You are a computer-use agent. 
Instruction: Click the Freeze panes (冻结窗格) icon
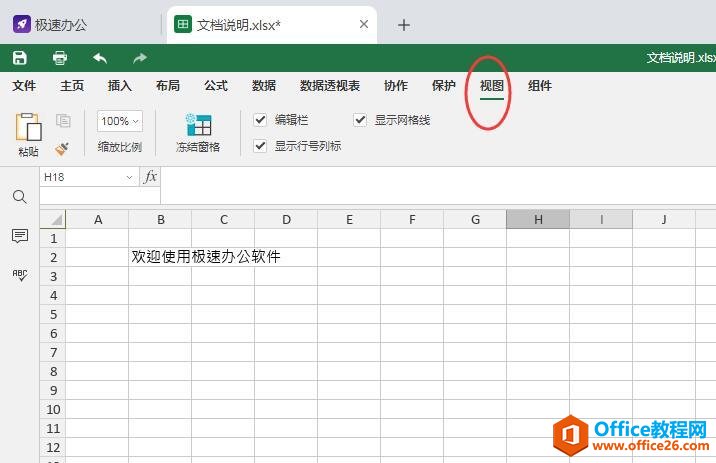(x=199, y=125)
